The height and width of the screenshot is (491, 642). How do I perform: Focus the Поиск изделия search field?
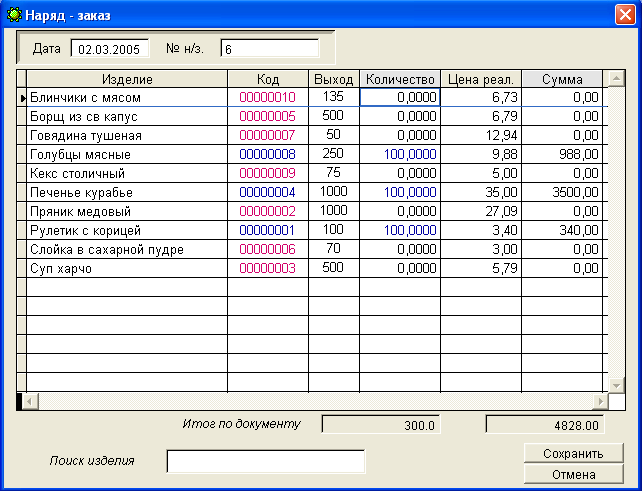click(265, 461)
